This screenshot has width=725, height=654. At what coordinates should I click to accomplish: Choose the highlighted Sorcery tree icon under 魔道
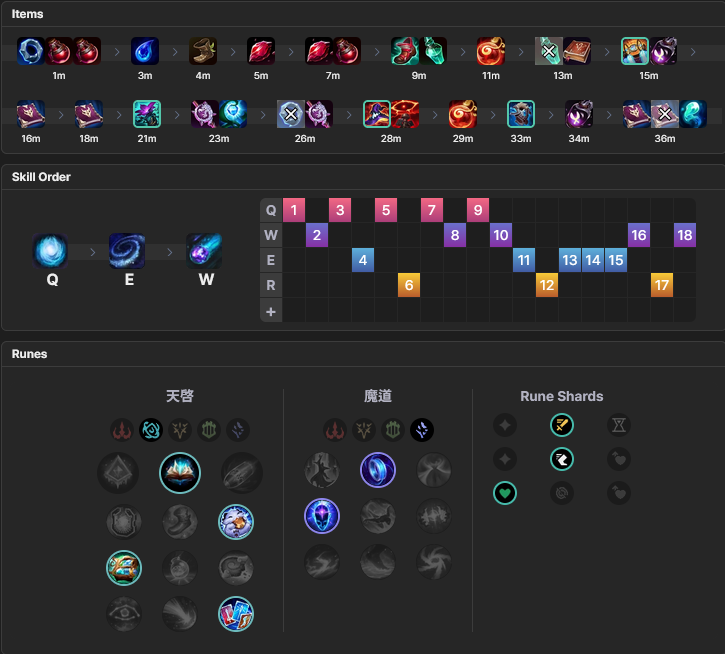pyautogui.click(x=422, y=430)
